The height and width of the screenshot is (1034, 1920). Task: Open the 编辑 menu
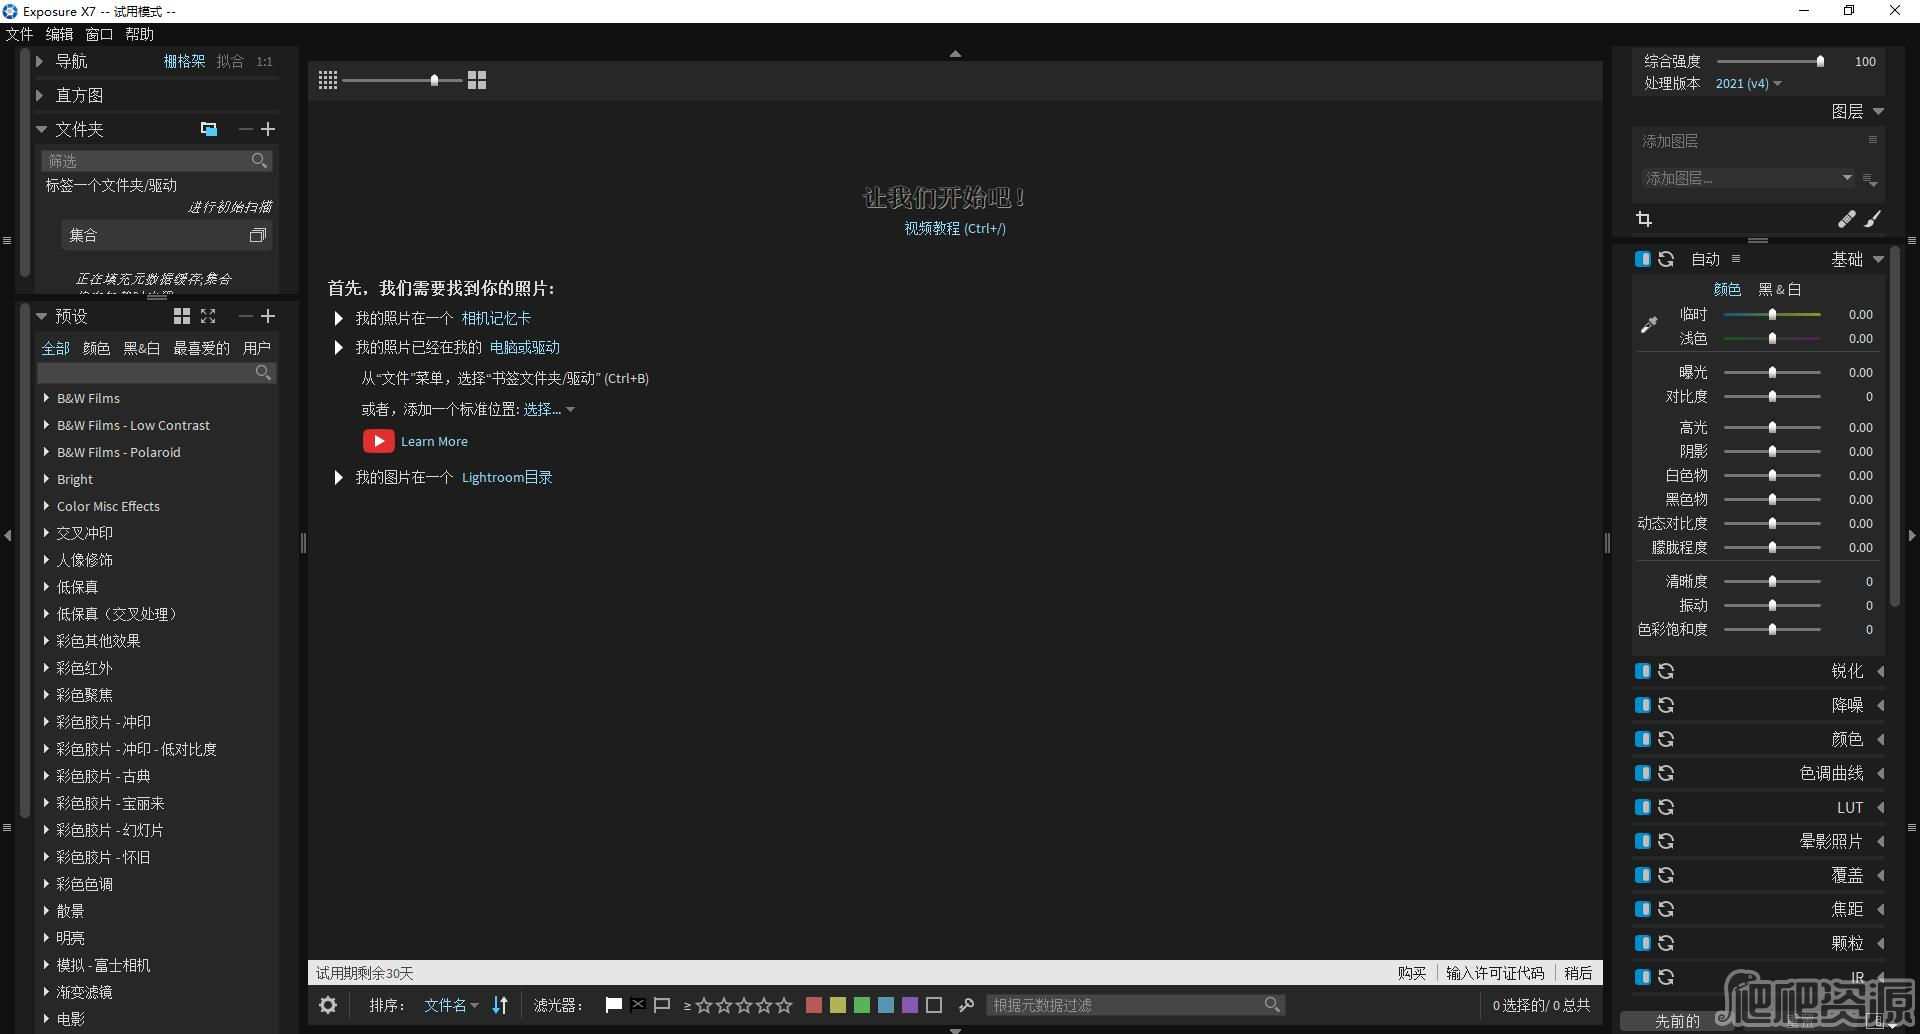pyautogui.click(x=59, y=34)
